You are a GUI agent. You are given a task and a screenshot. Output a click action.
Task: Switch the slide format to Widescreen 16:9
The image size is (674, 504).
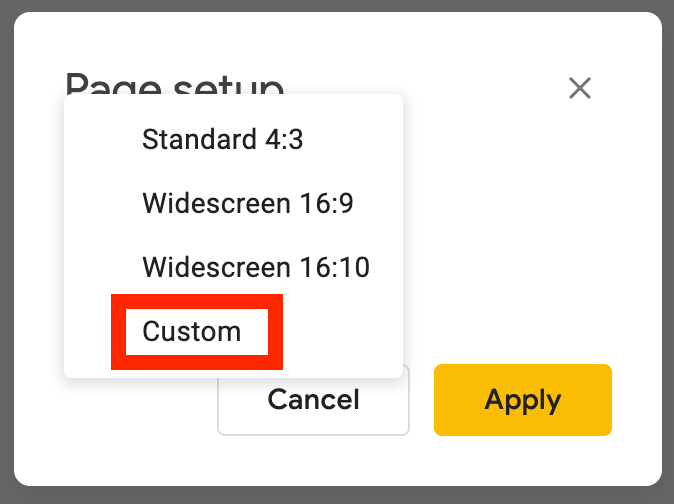point(248,204)
